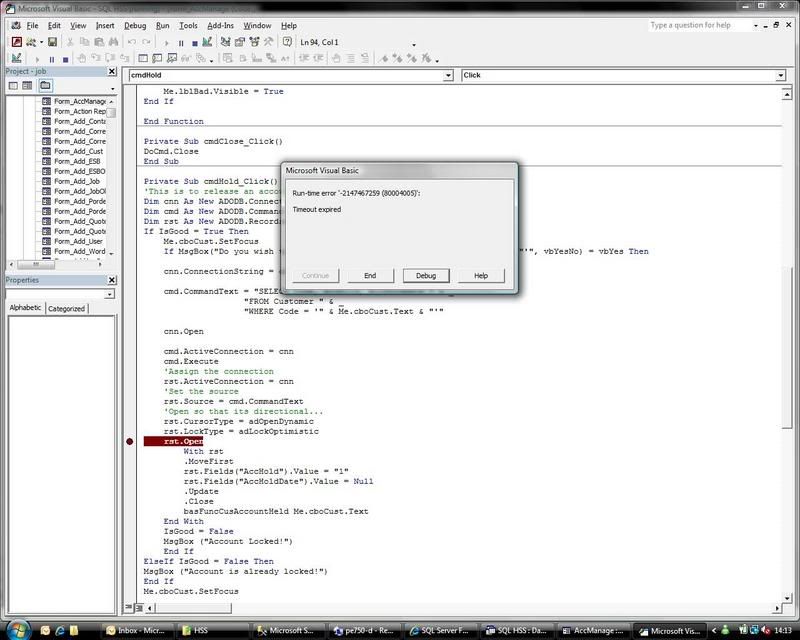The height and width of the screenshot is (640, 800).
Task: Click the Debug button in error dialog
Action: (x=426, y=276)
